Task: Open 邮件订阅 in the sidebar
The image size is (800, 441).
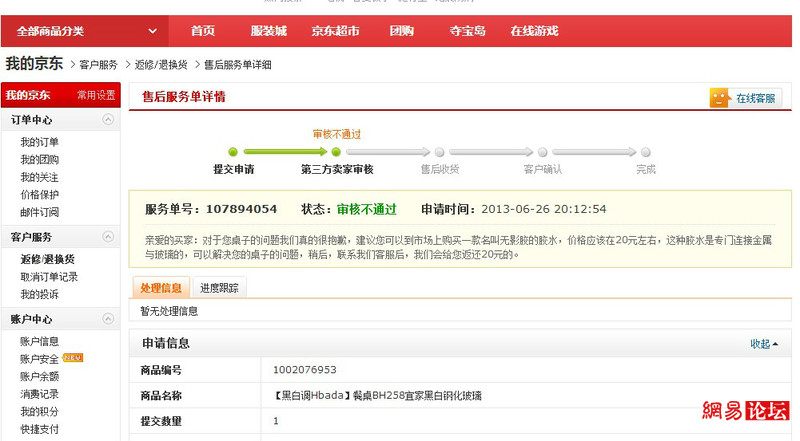Action: point(39,212)
